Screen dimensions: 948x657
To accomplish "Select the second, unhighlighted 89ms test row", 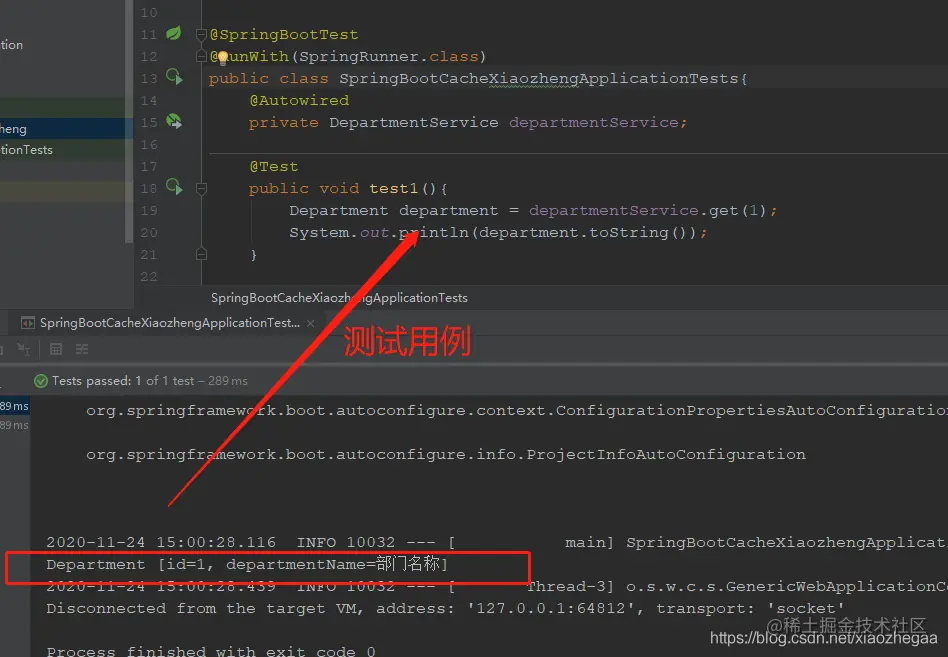I will pyautogui.click(x=15, y=426).
